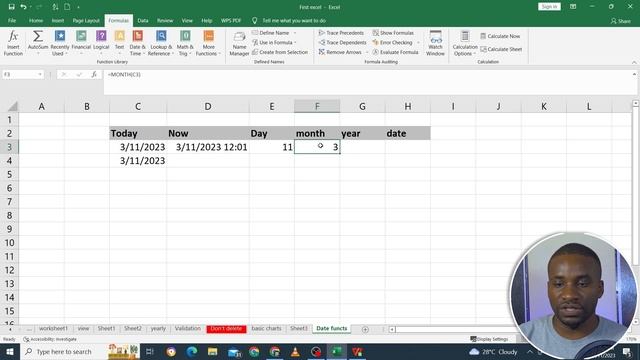Switch to the Insert tab

58,20
